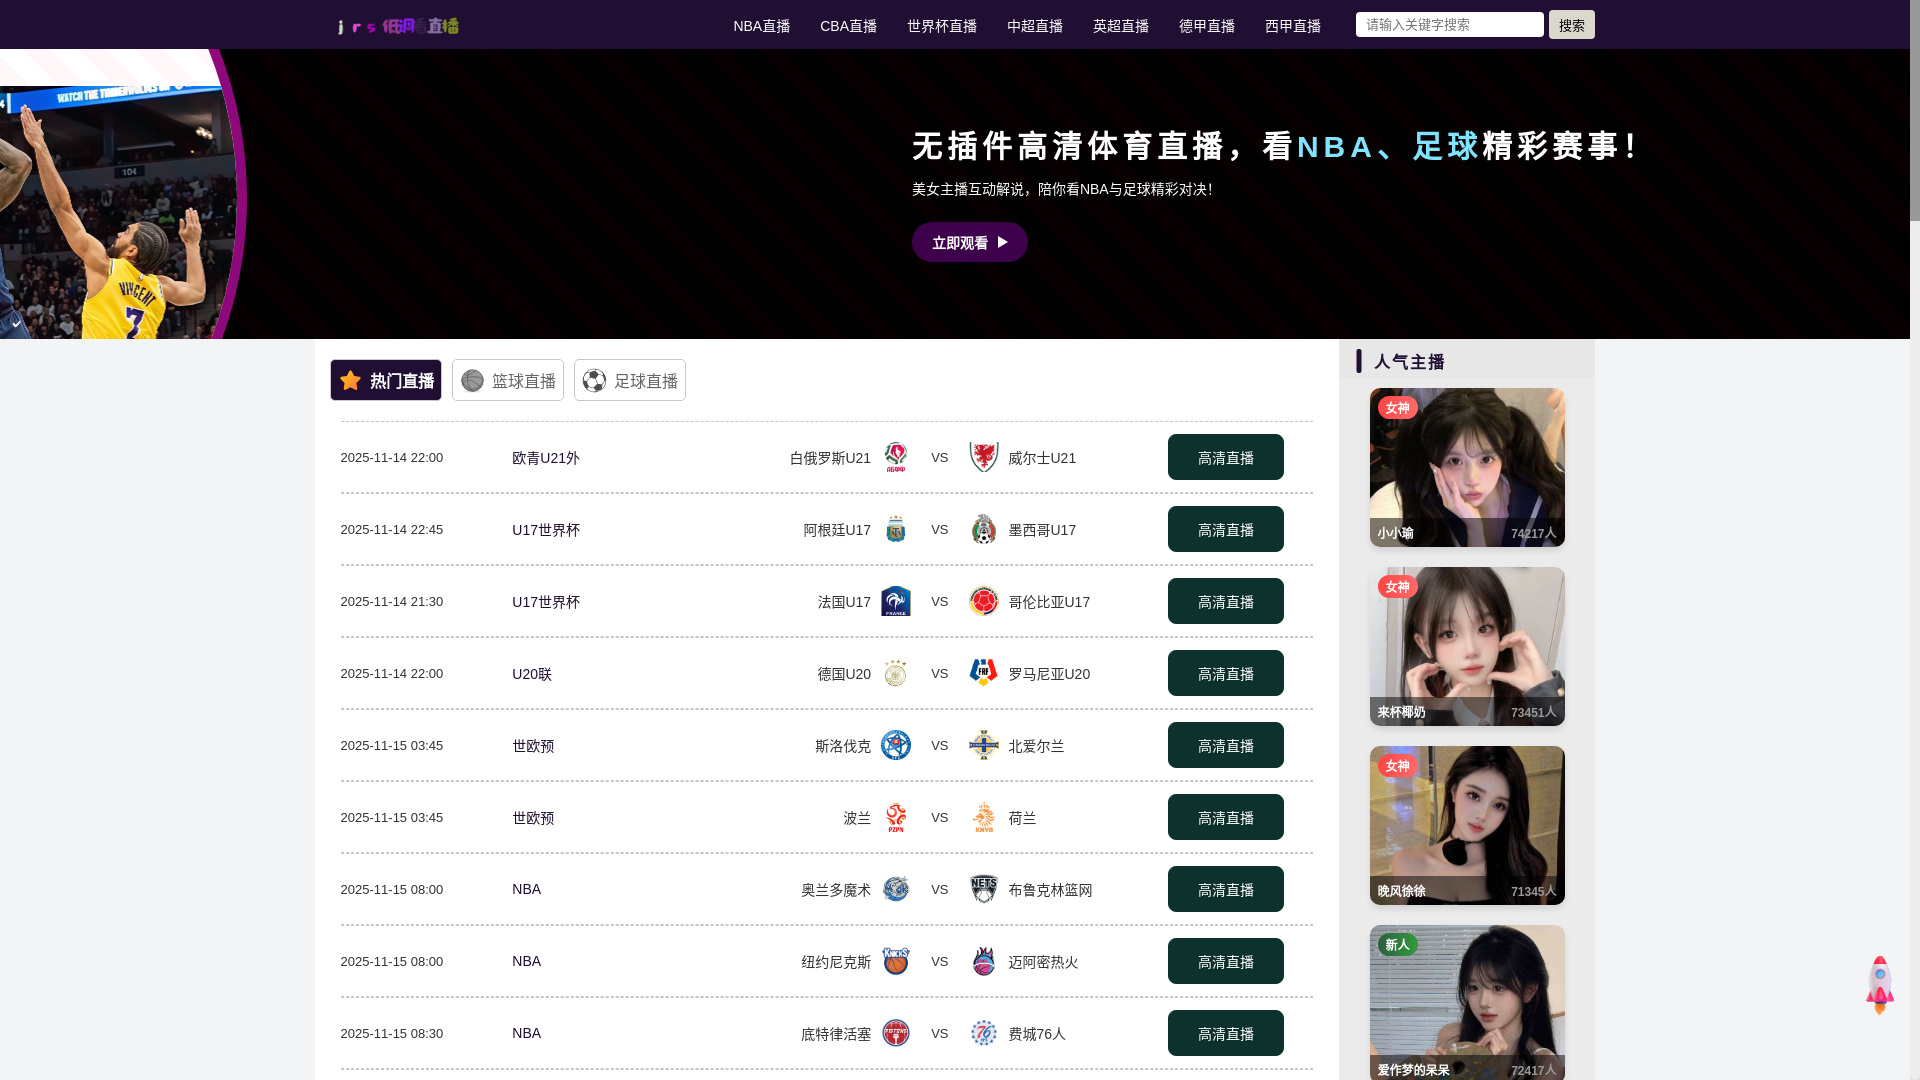The height and width of the screenshot is (1080, 1920).
Task: Watch 高清直播 for 斯洛伐克 vs 北爱尔兰
Action: (1225, 745)
